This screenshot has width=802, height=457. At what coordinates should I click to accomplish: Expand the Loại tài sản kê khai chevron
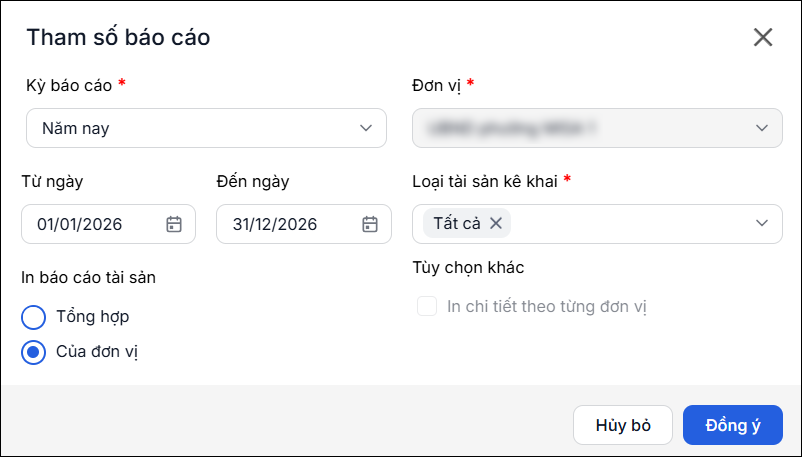(x=762, y=223)
